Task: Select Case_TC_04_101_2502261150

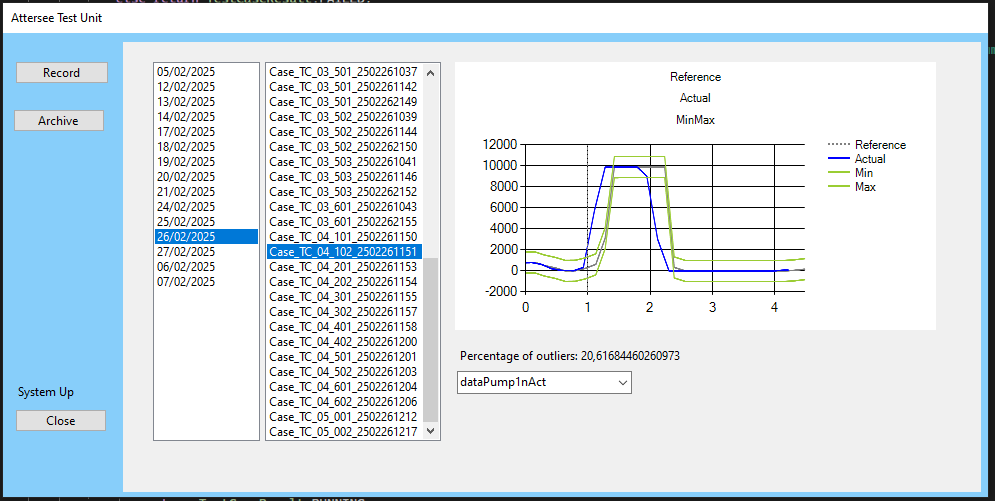Action: (345, 237)
